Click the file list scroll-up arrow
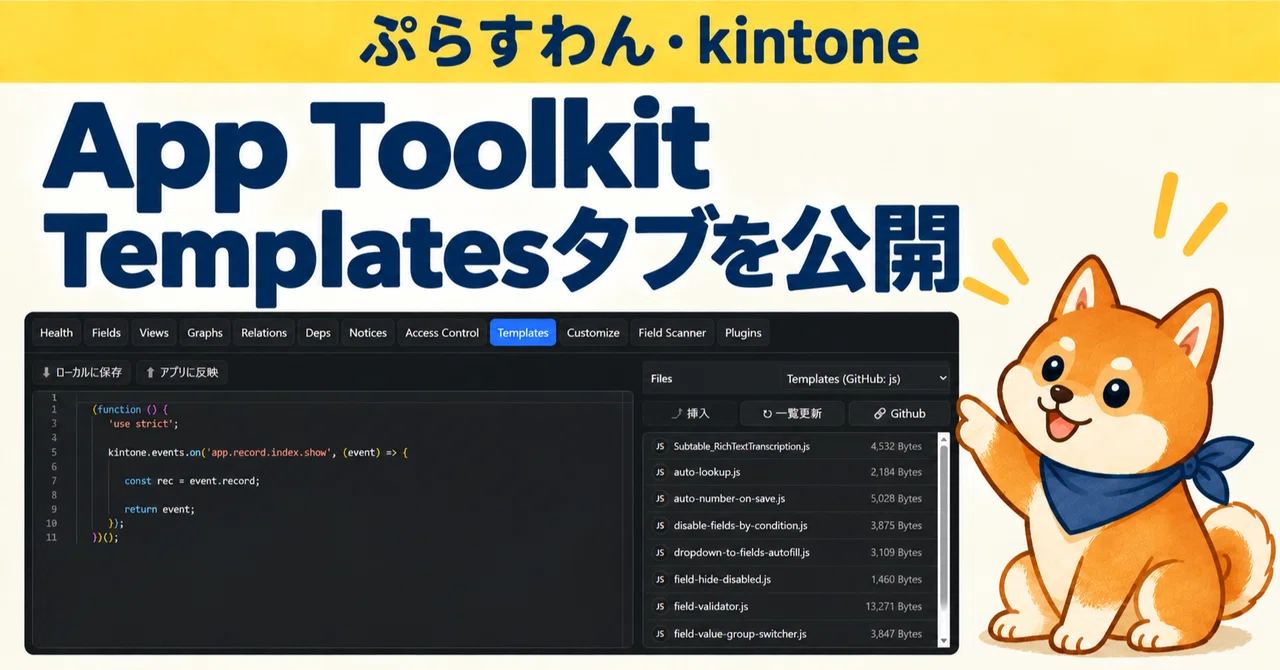This screenshot has width=1280, height=670. click(944, 438)
